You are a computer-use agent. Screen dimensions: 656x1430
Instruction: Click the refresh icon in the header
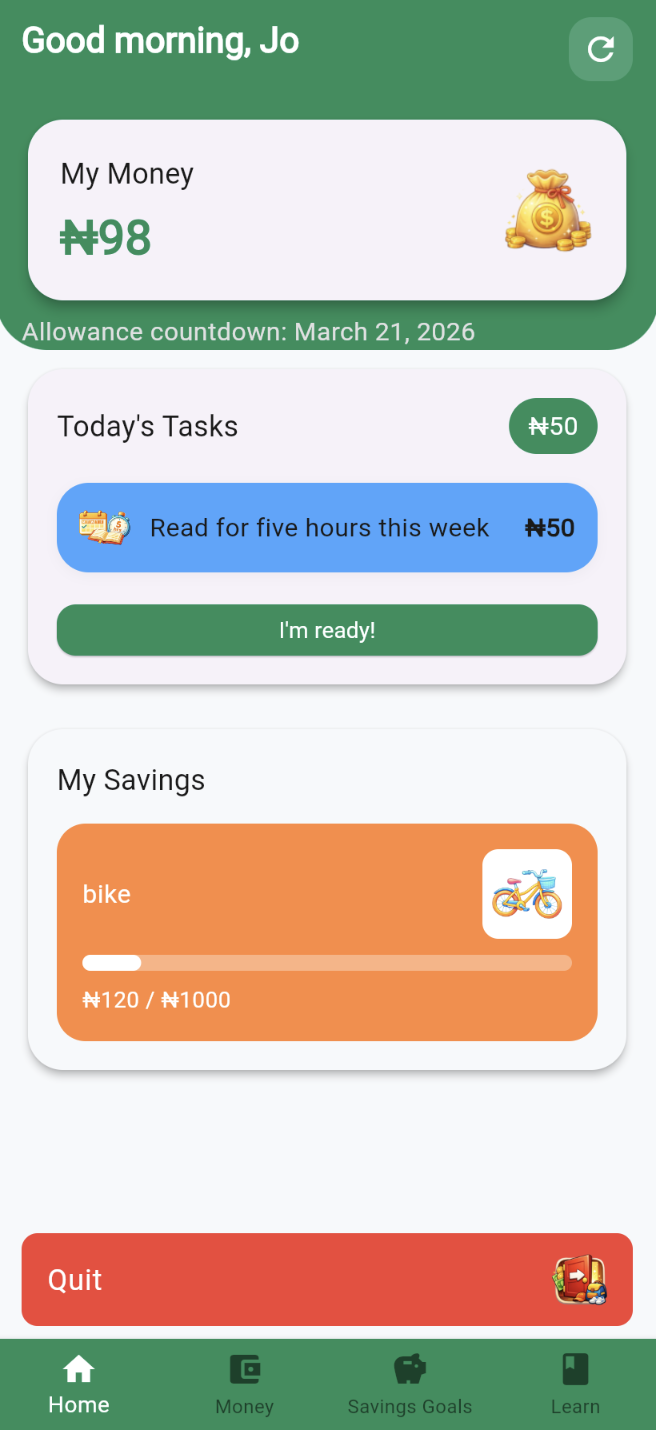coord(600,49)
